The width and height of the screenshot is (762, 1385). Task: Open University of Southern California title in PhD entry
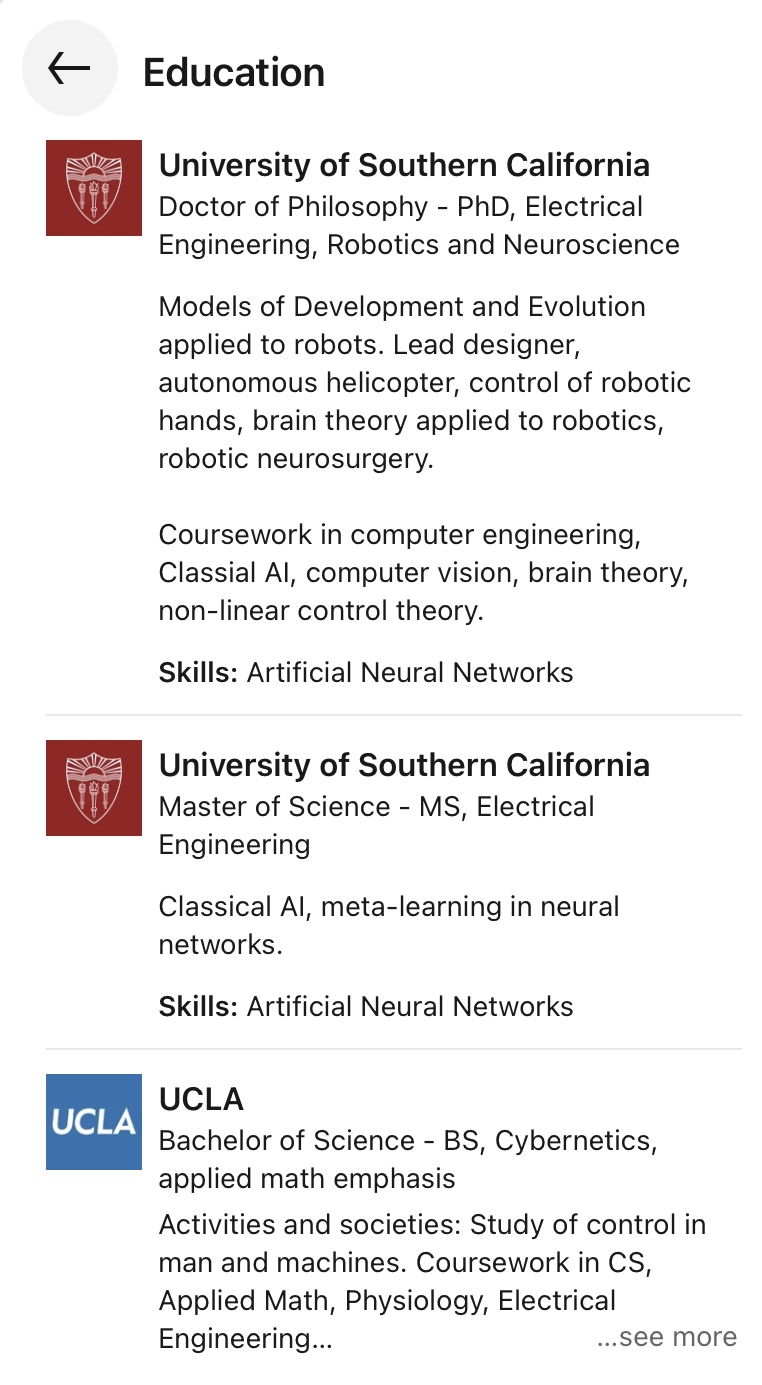point(404,165)
